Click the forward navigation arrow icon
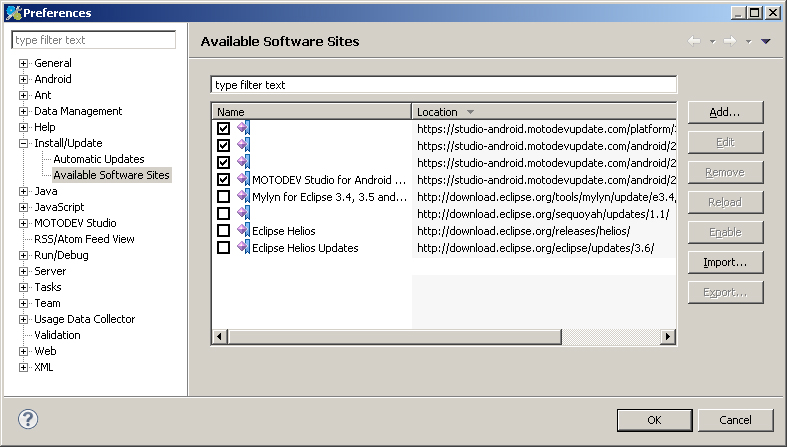Screen dimensions: 787x447 click(x=730, y=41)
